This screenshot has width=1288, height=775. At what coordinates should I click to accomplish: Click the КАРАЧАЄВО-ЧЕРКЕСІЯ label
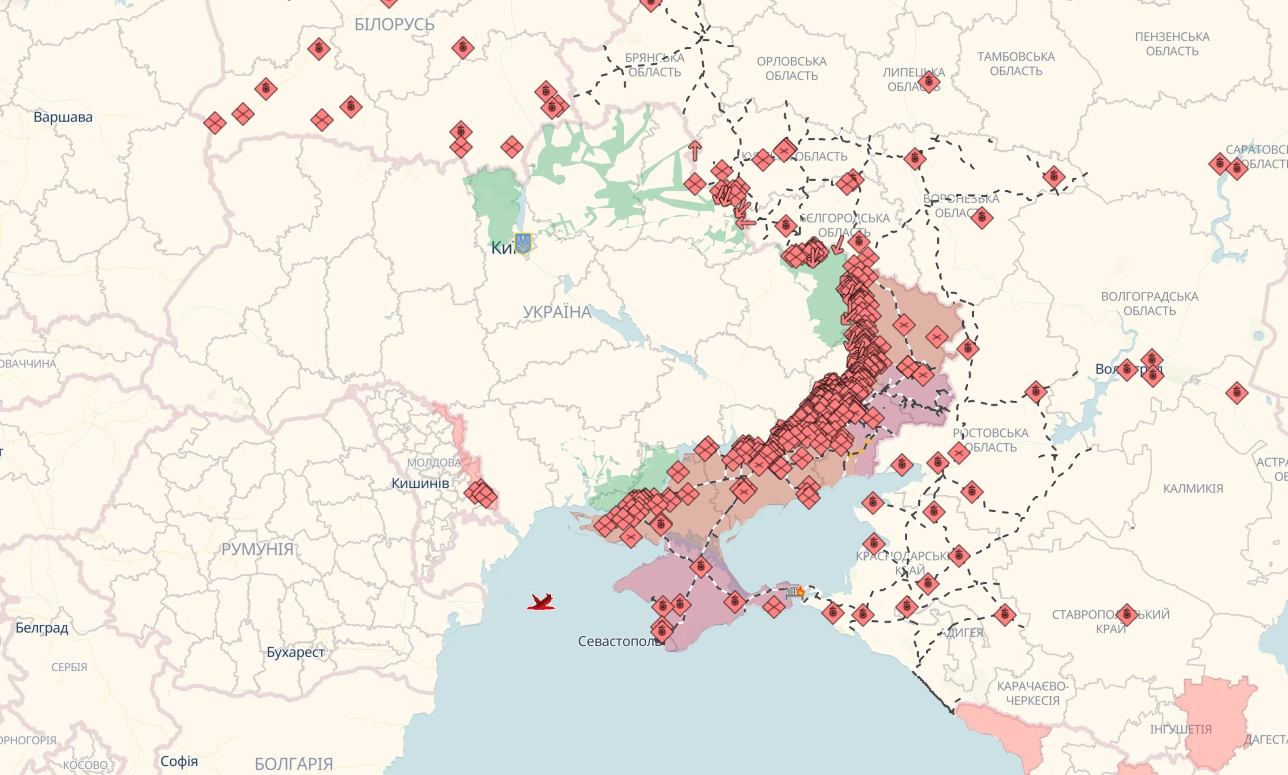(x=1032, y=693)
